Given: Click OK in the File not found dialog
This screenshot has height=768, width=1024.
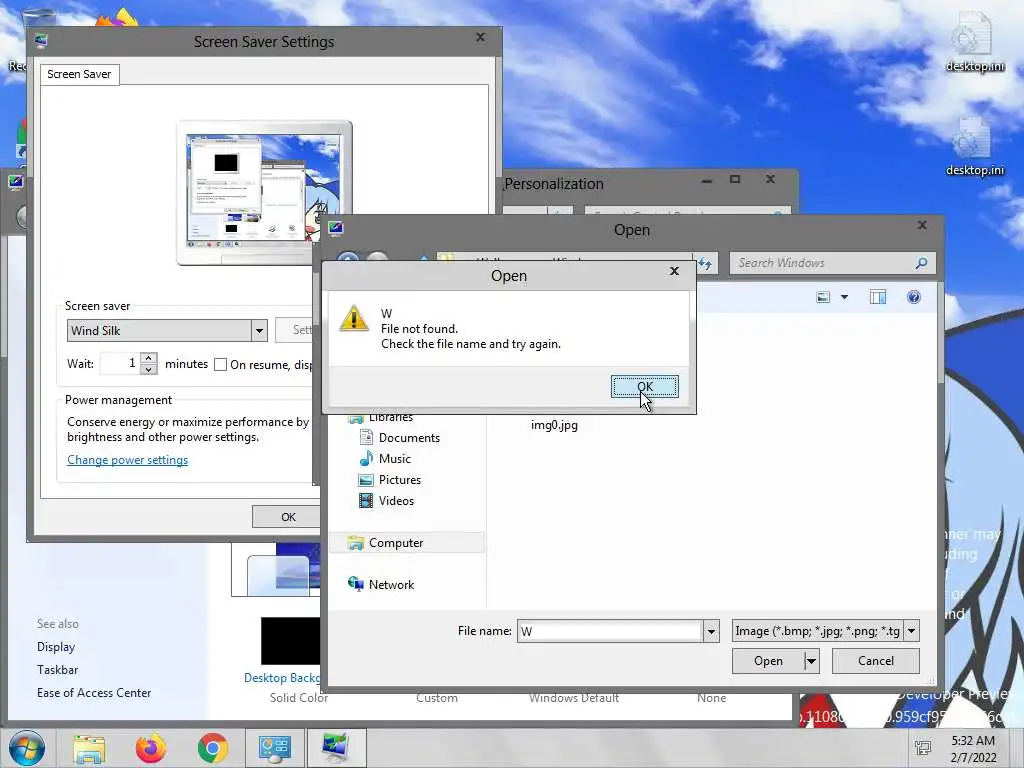Looking at the screenshot, I should click(645, 387).
